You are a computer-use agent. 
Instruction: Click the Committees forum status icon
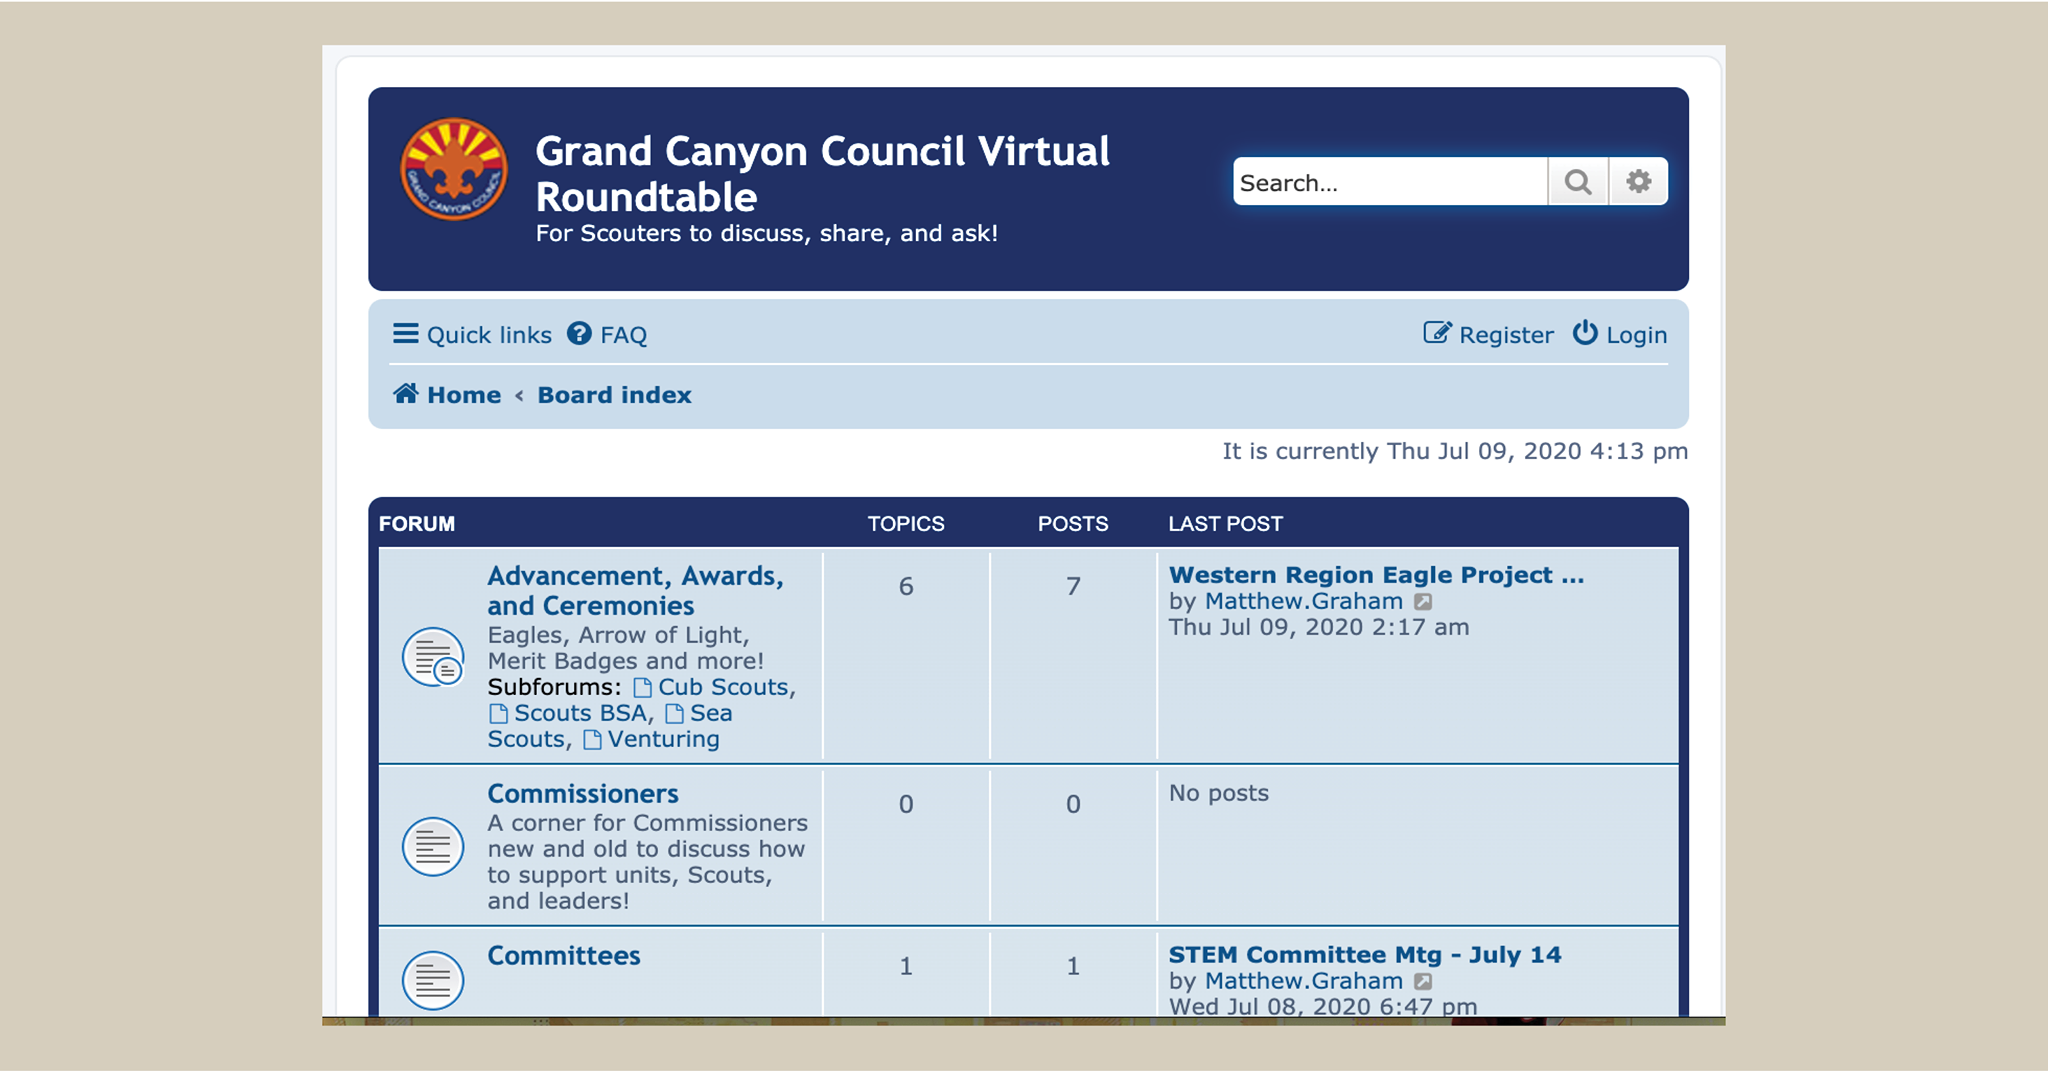[433, 979]
